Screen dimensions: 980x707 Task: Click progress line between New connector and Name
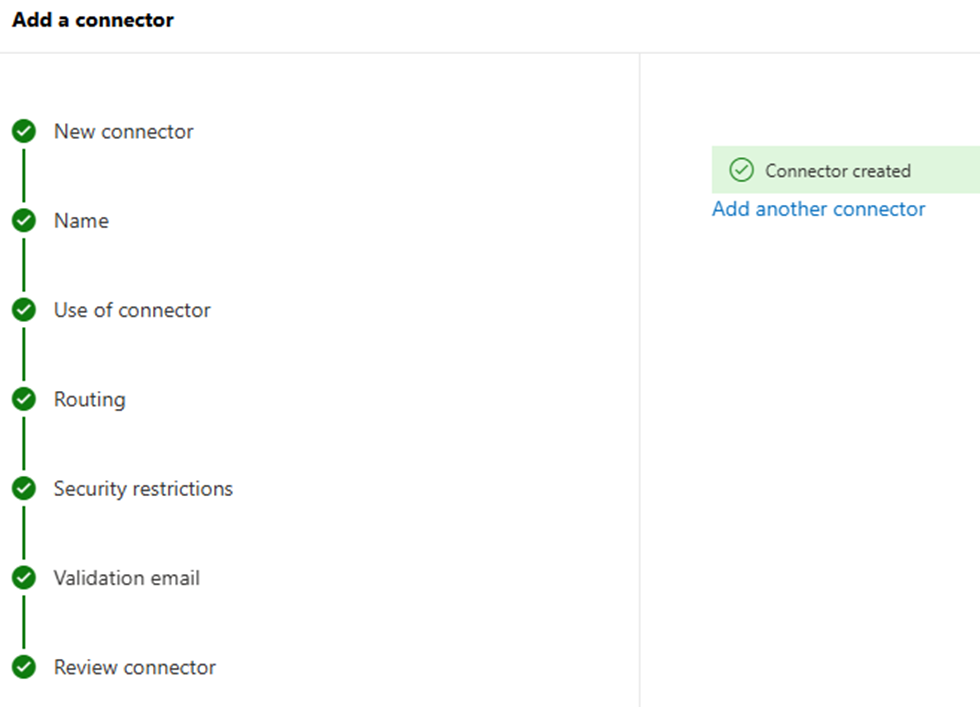pos(24,176)
